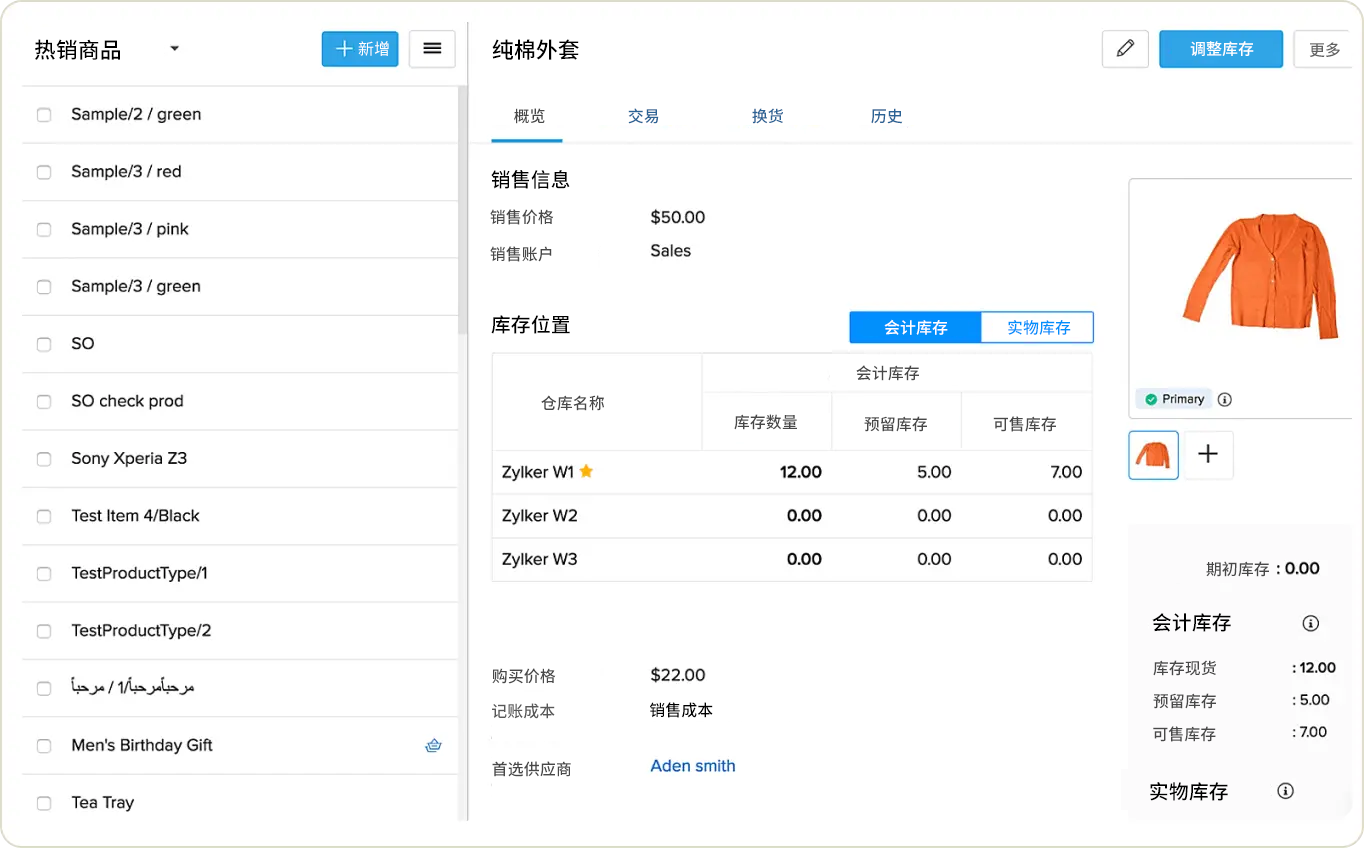Switch inventory view to 实物库存
Image resolution: width=1364 pixels, height=848 pixels.
tap(1036, 327)
